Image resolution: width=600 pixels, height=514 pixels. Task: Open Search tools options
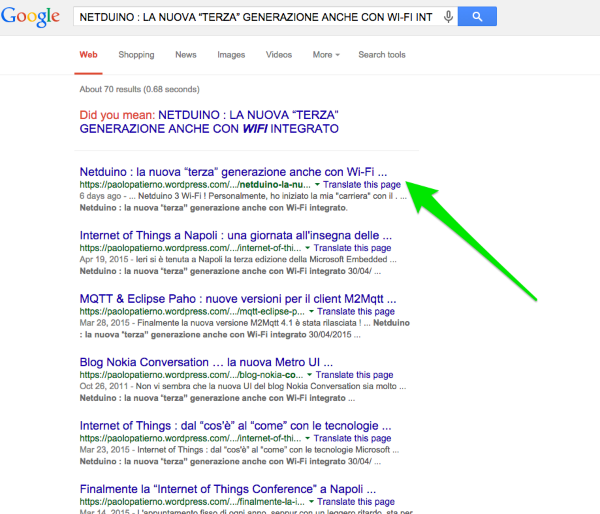382,55
